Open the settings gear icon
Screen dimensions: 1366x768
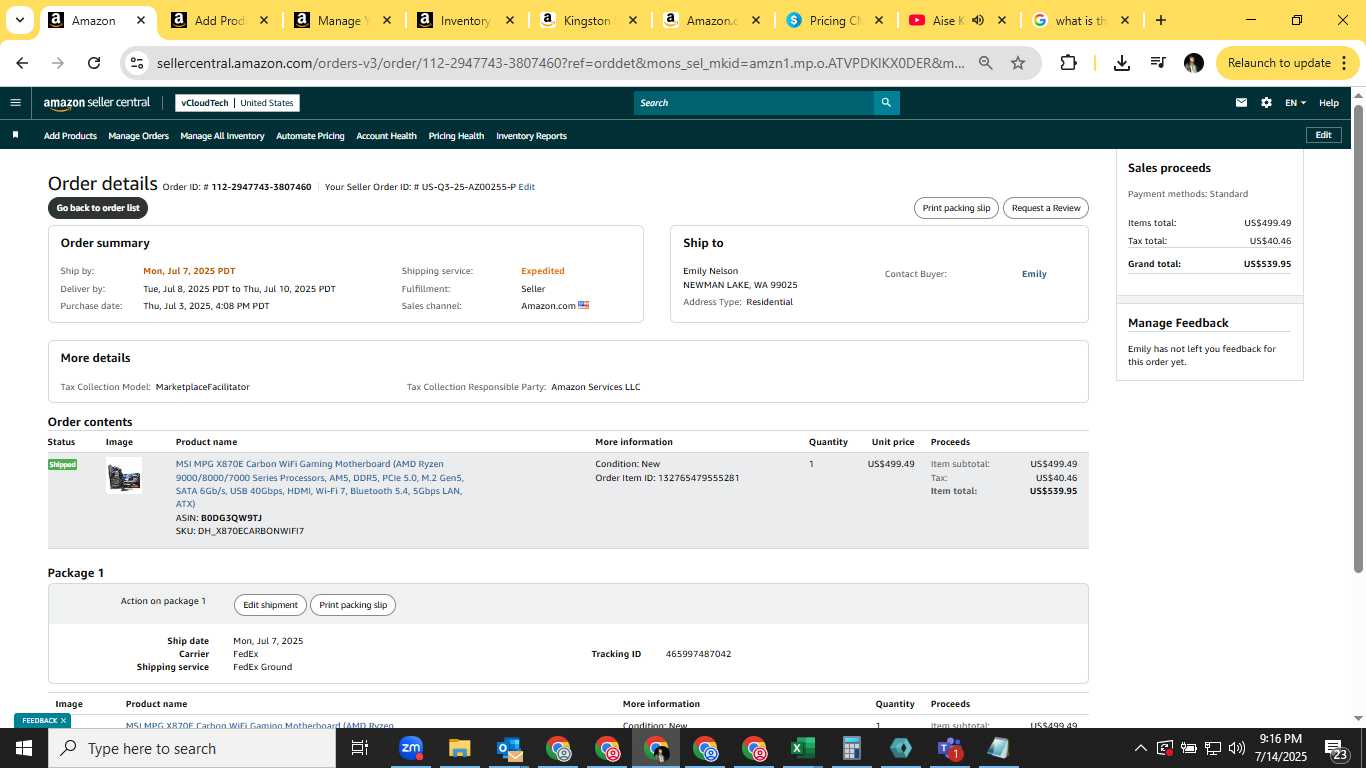point(1266,102)
